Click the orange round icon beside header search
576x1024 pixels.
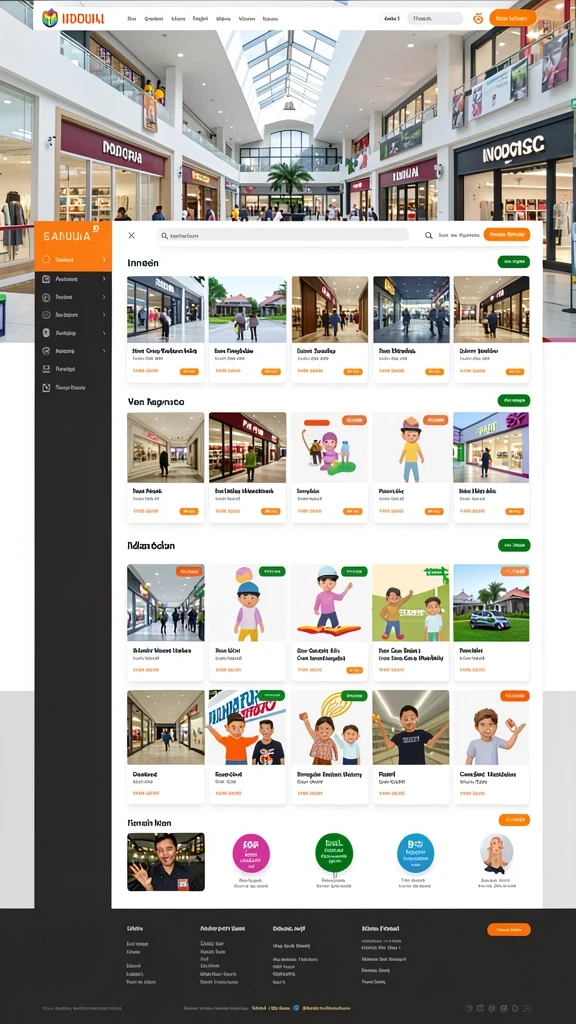pyautogui.click(x=477, y=18)
